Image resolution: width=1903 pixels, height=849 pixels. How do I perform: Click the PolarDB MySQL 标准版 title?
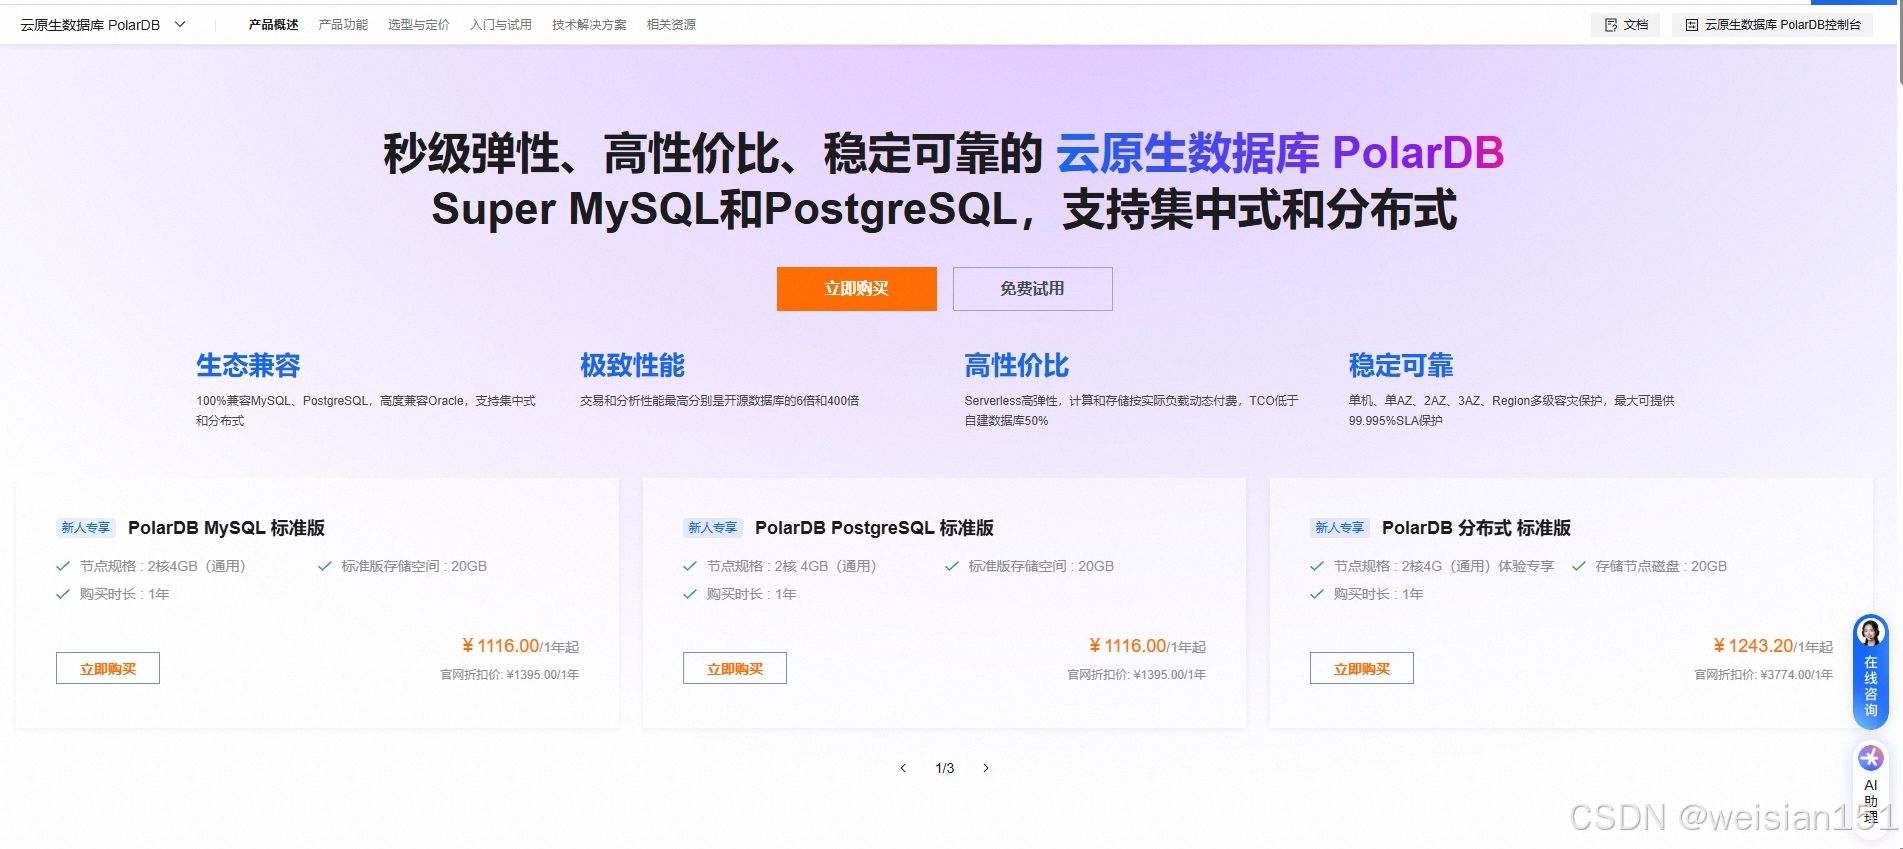tap(227, 528)
